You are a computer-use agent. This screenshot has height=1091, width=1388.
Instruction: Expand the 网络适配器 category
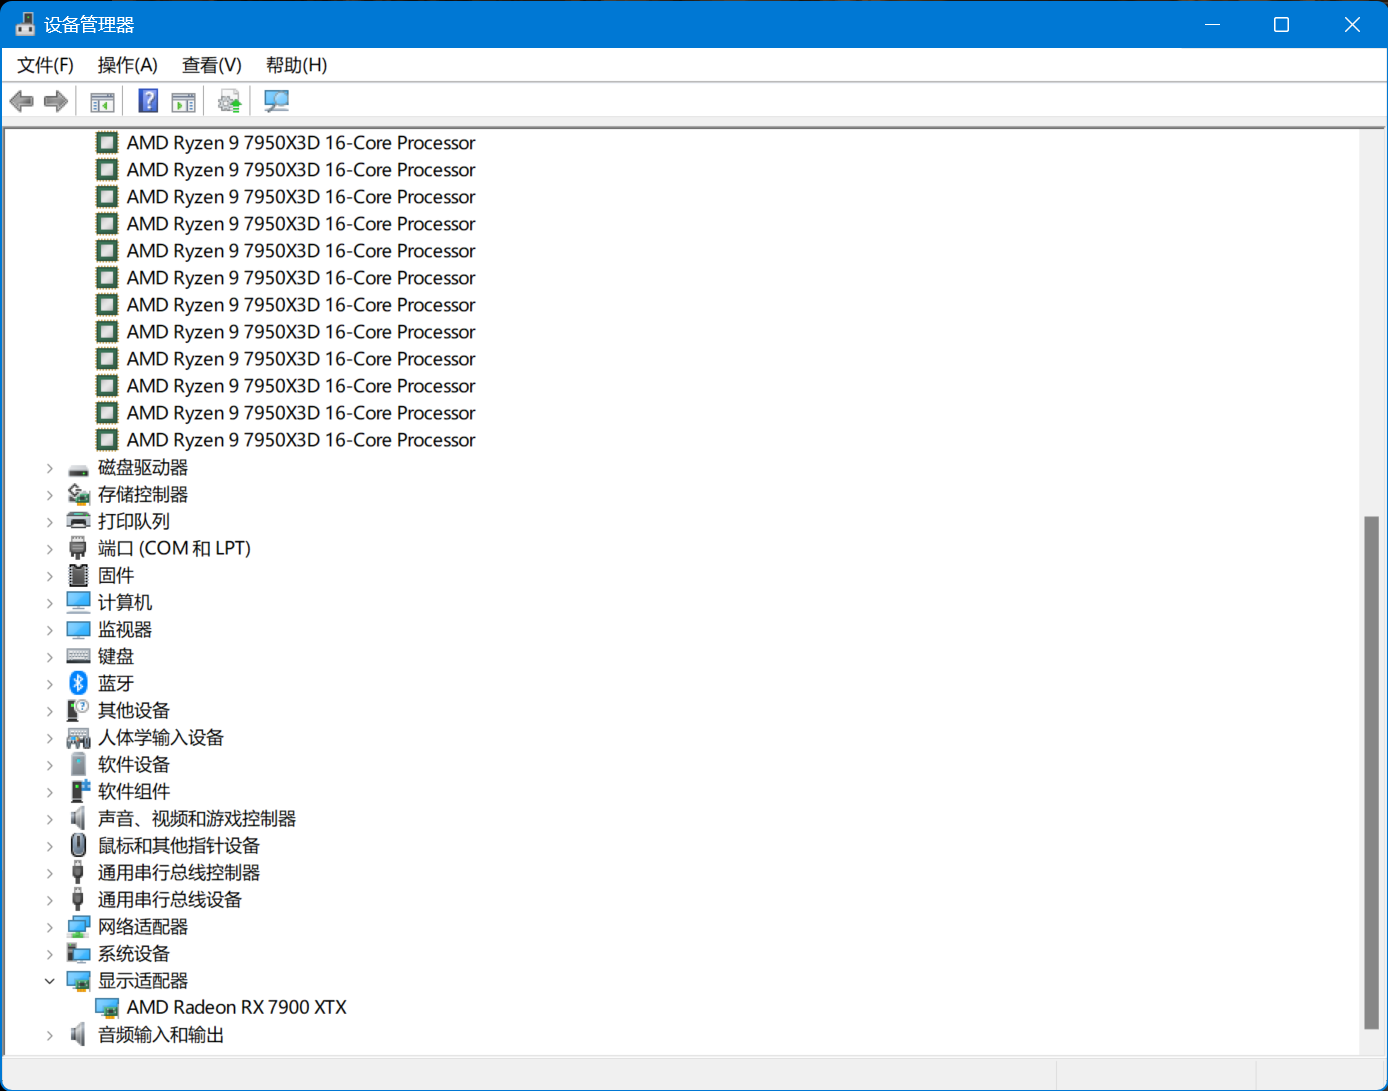tap(49, 927)
